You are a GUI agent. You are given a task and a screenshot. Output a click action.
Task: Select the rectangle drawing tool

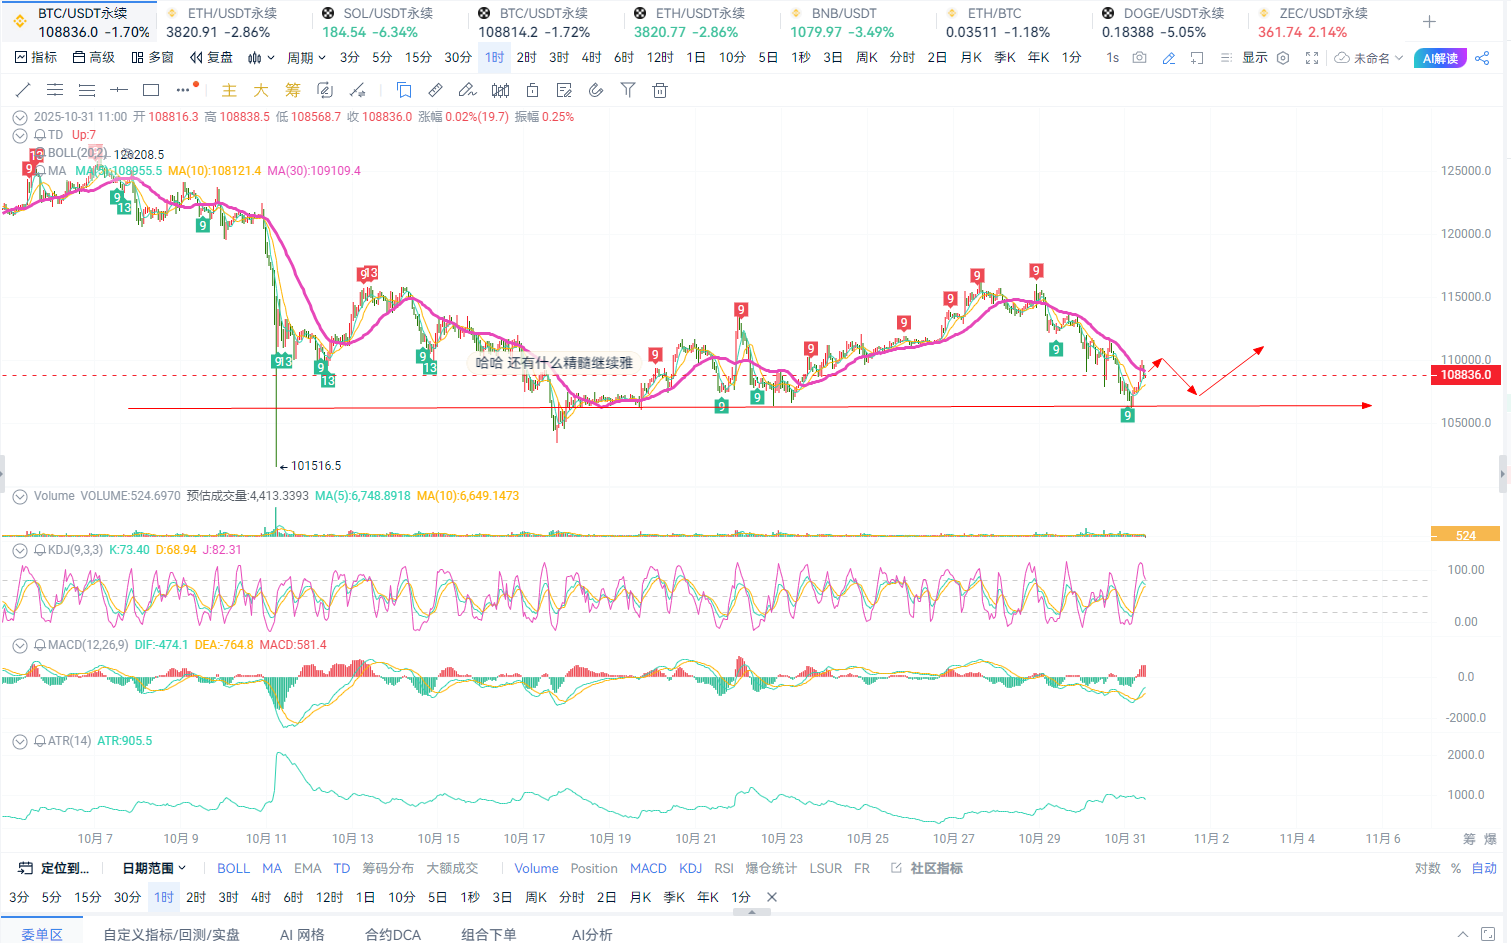151,90
